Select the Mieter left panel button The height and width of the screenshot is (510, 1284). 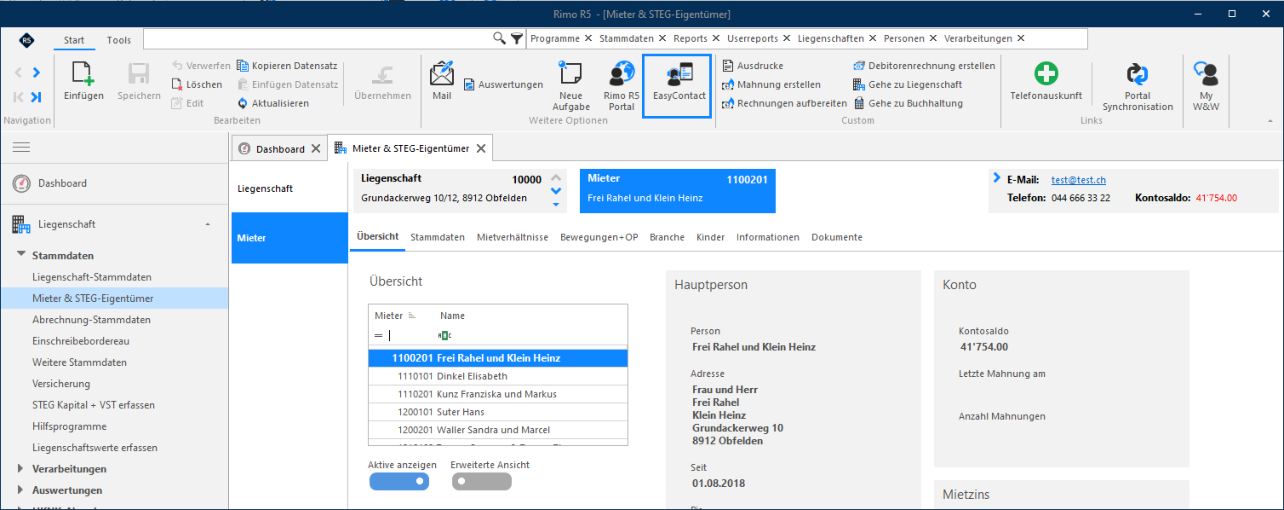pos(289,238)
